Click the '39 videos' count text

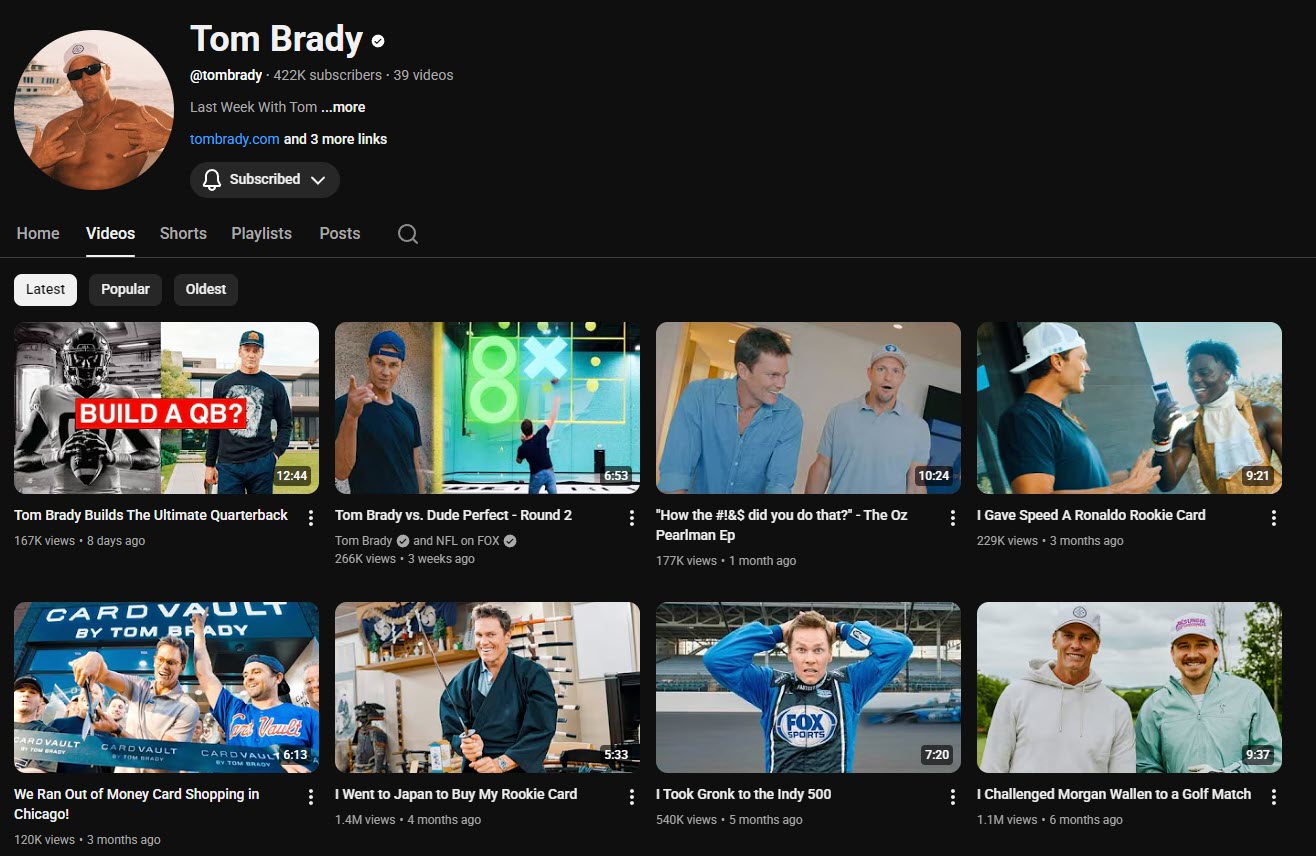click(423, 75)
